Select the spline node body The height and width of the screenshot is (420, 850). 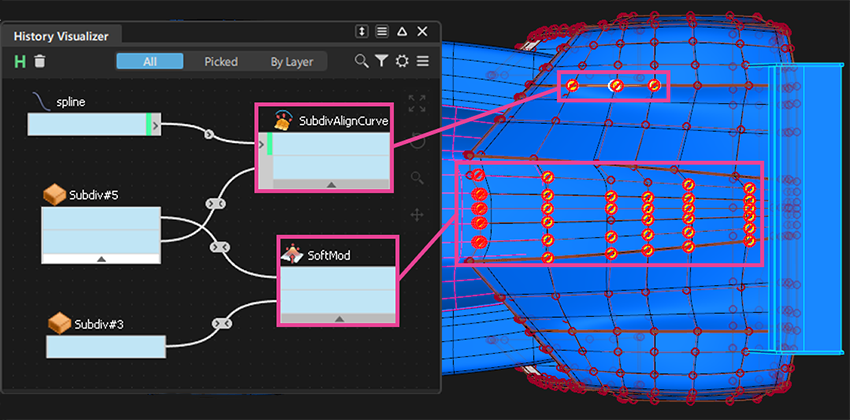coord(94,124)
